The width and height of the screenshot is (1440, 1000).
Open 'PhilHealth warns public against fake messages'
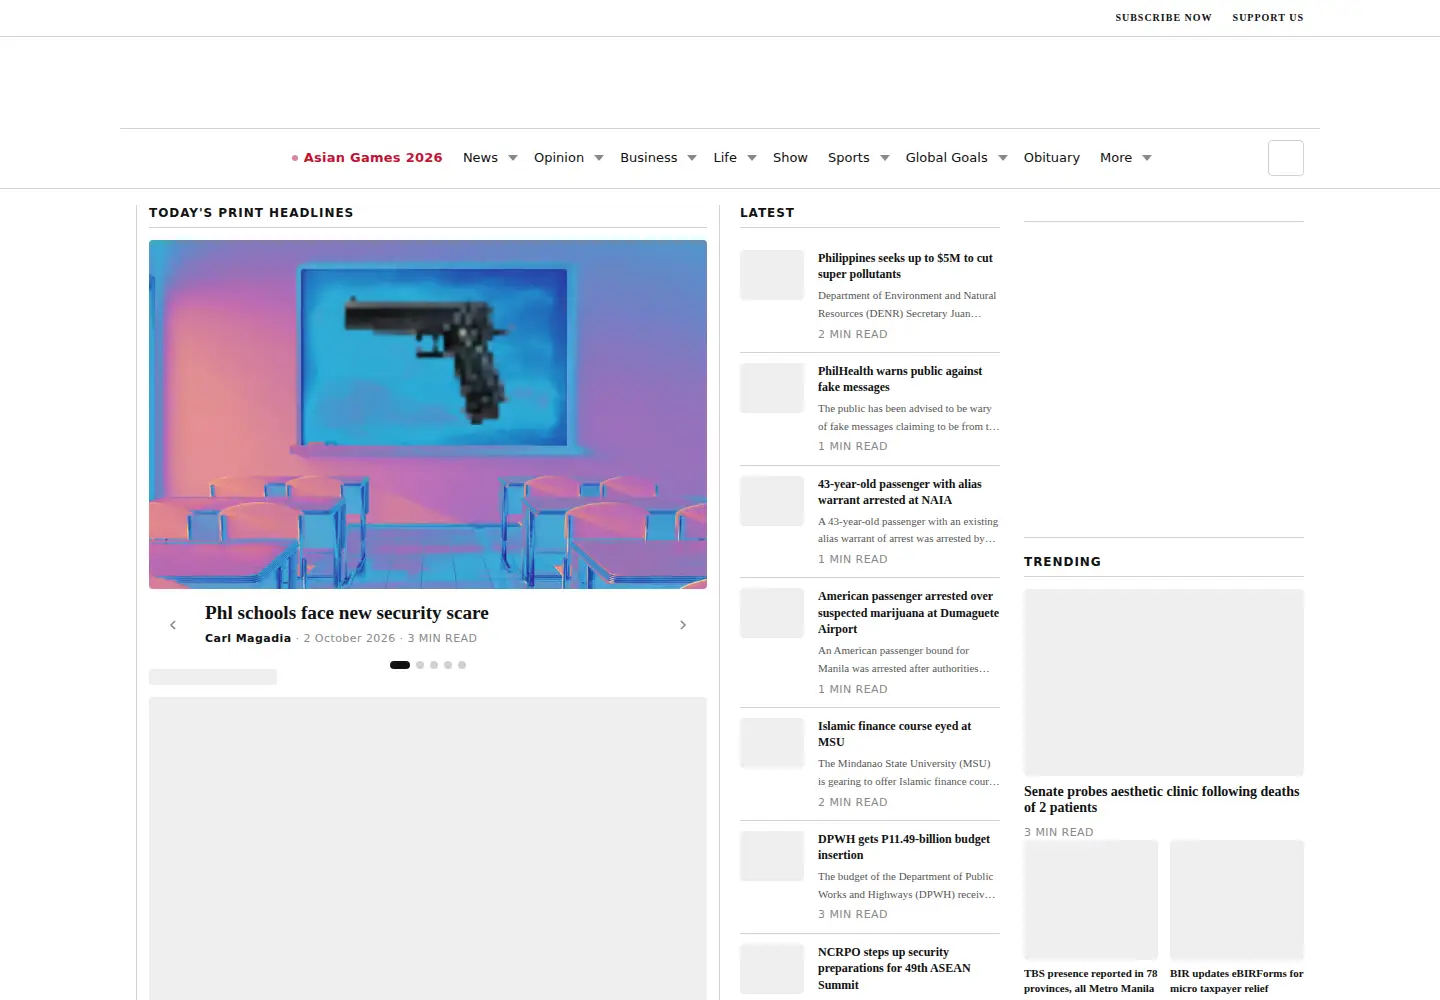click(x=900, y=379)
